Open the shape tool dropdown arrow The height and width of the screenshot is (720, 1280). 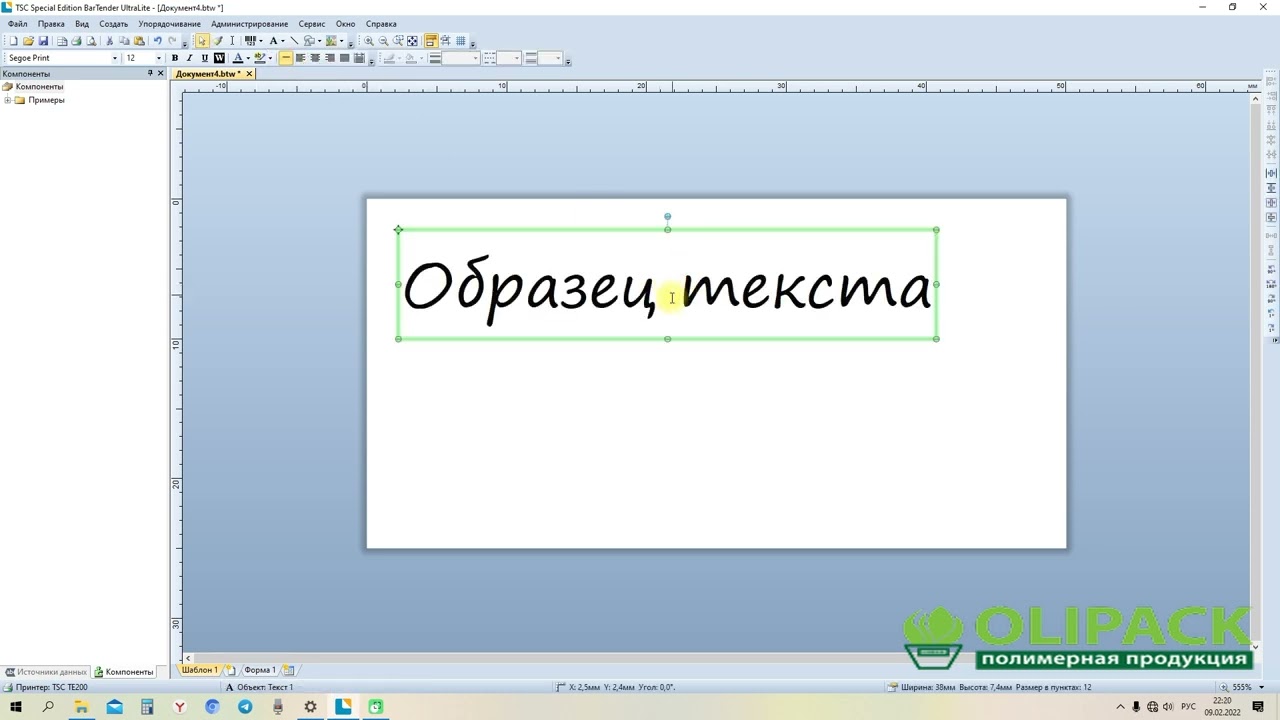click(x=320, y=41)
